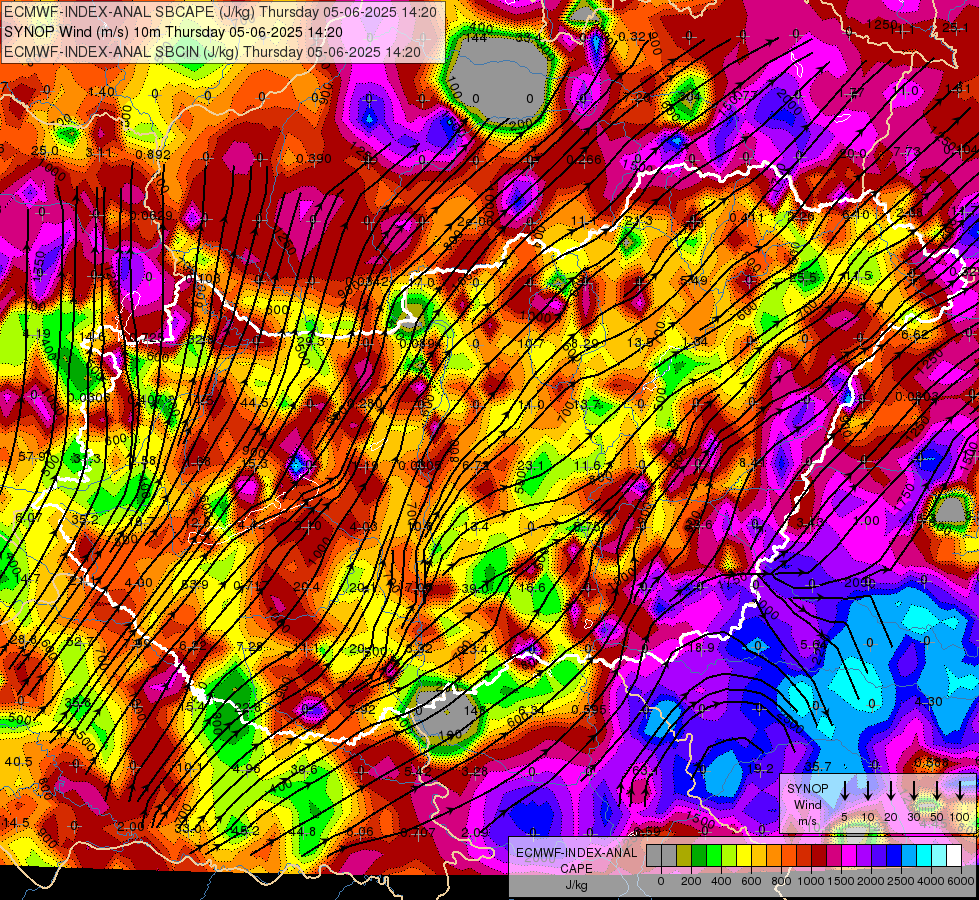Click the 35.7 value on the map
Viewport: 979px width, 900px height.
pyautogui.click(x=818, y=766)
